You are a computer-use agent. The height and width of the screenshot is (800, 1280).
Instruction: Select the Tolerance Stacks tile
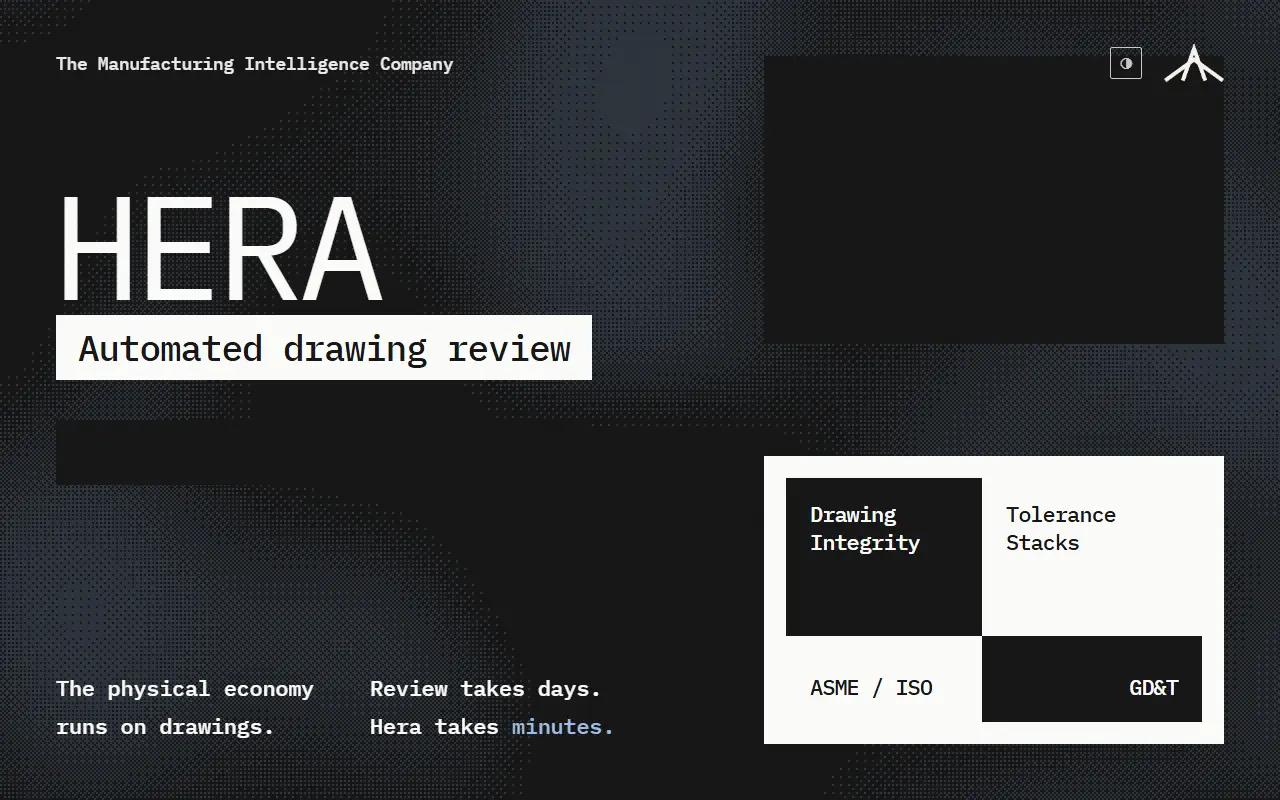tap(1092, 557)
